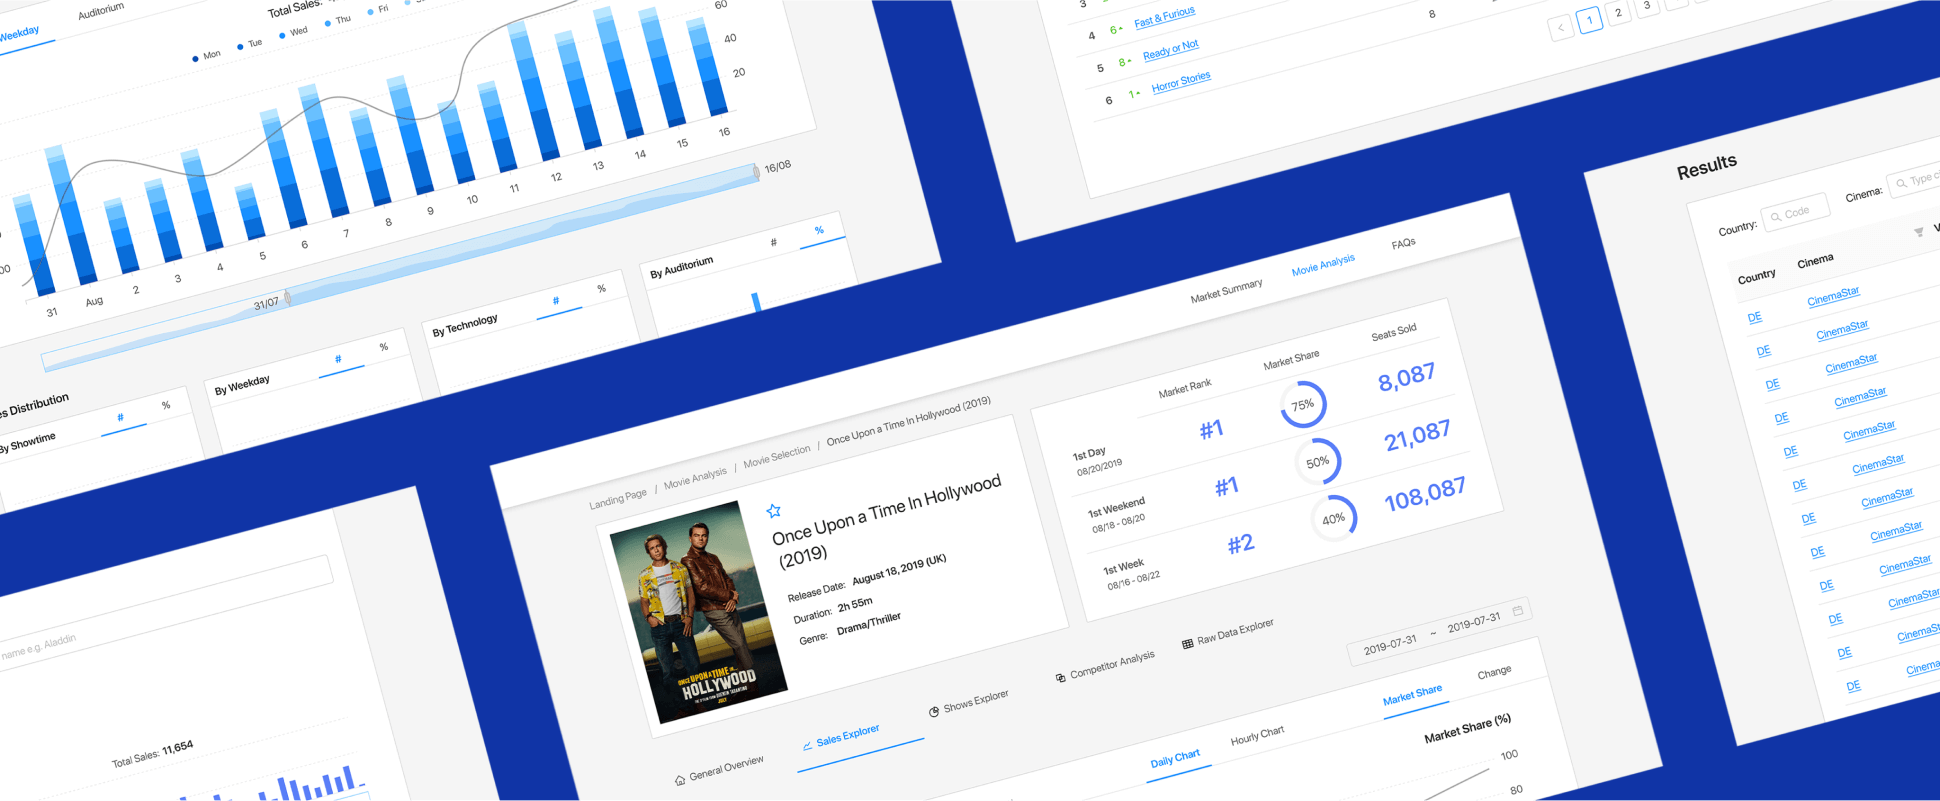Select the Auditorium chart tab
Image resolution: width=1940 pixels, height=801 pixels.
pos(101,11)
